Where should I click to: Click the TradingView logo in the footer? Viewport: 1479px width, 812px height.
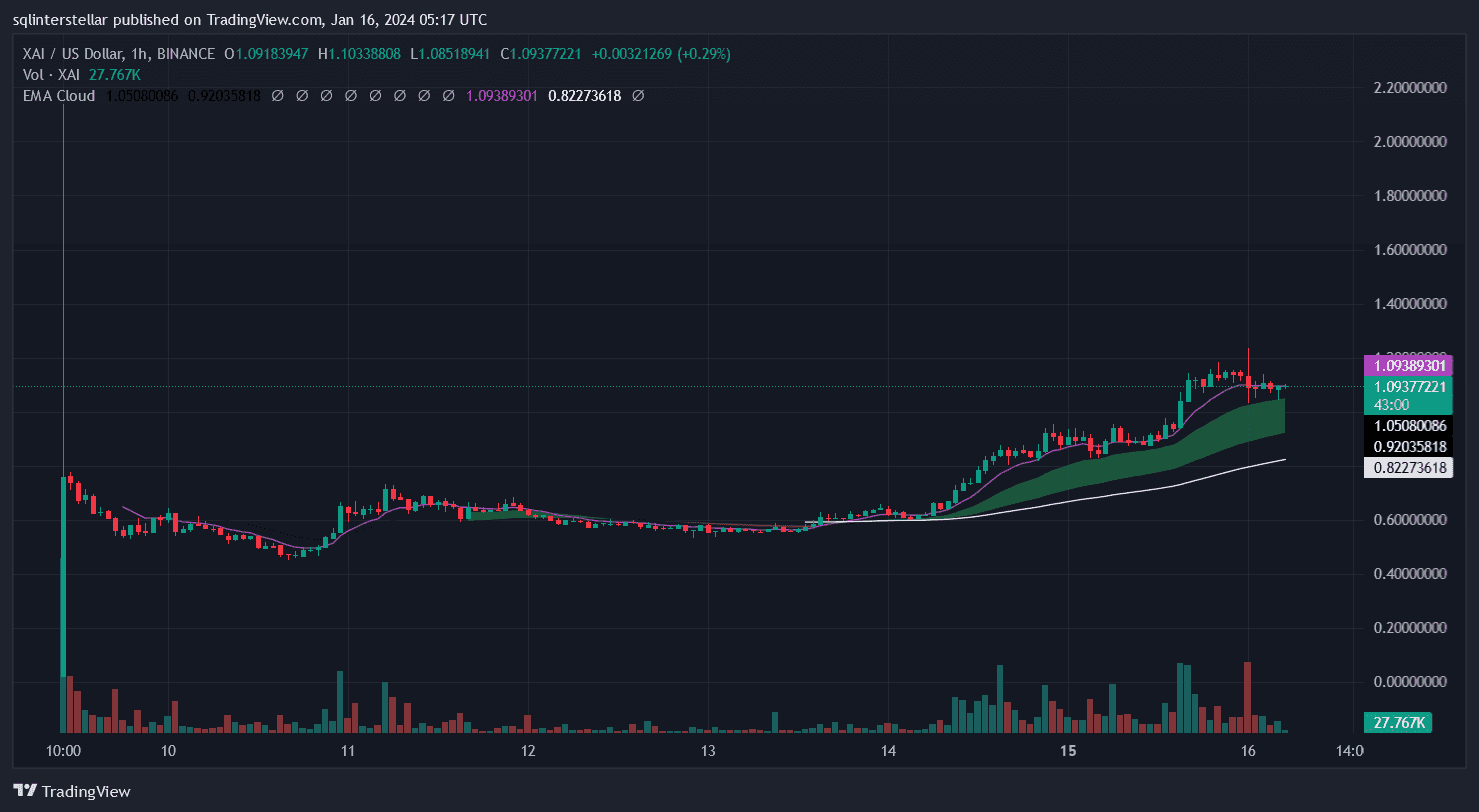(71, 791)
